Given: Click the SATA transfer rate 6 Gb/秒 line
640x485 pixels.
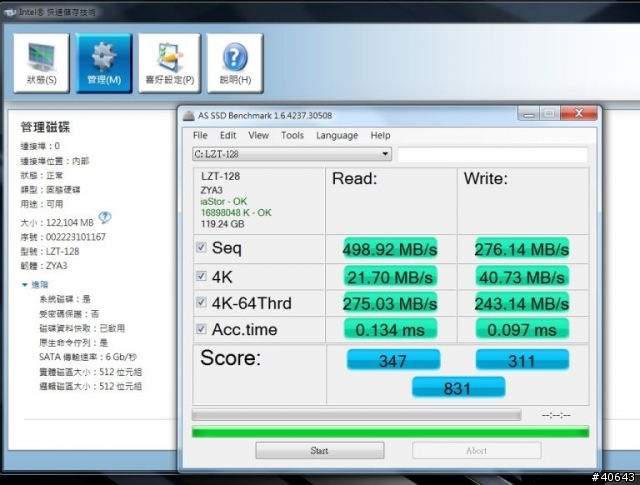Looking at the screenshot, I should click(x=88, y=357).
